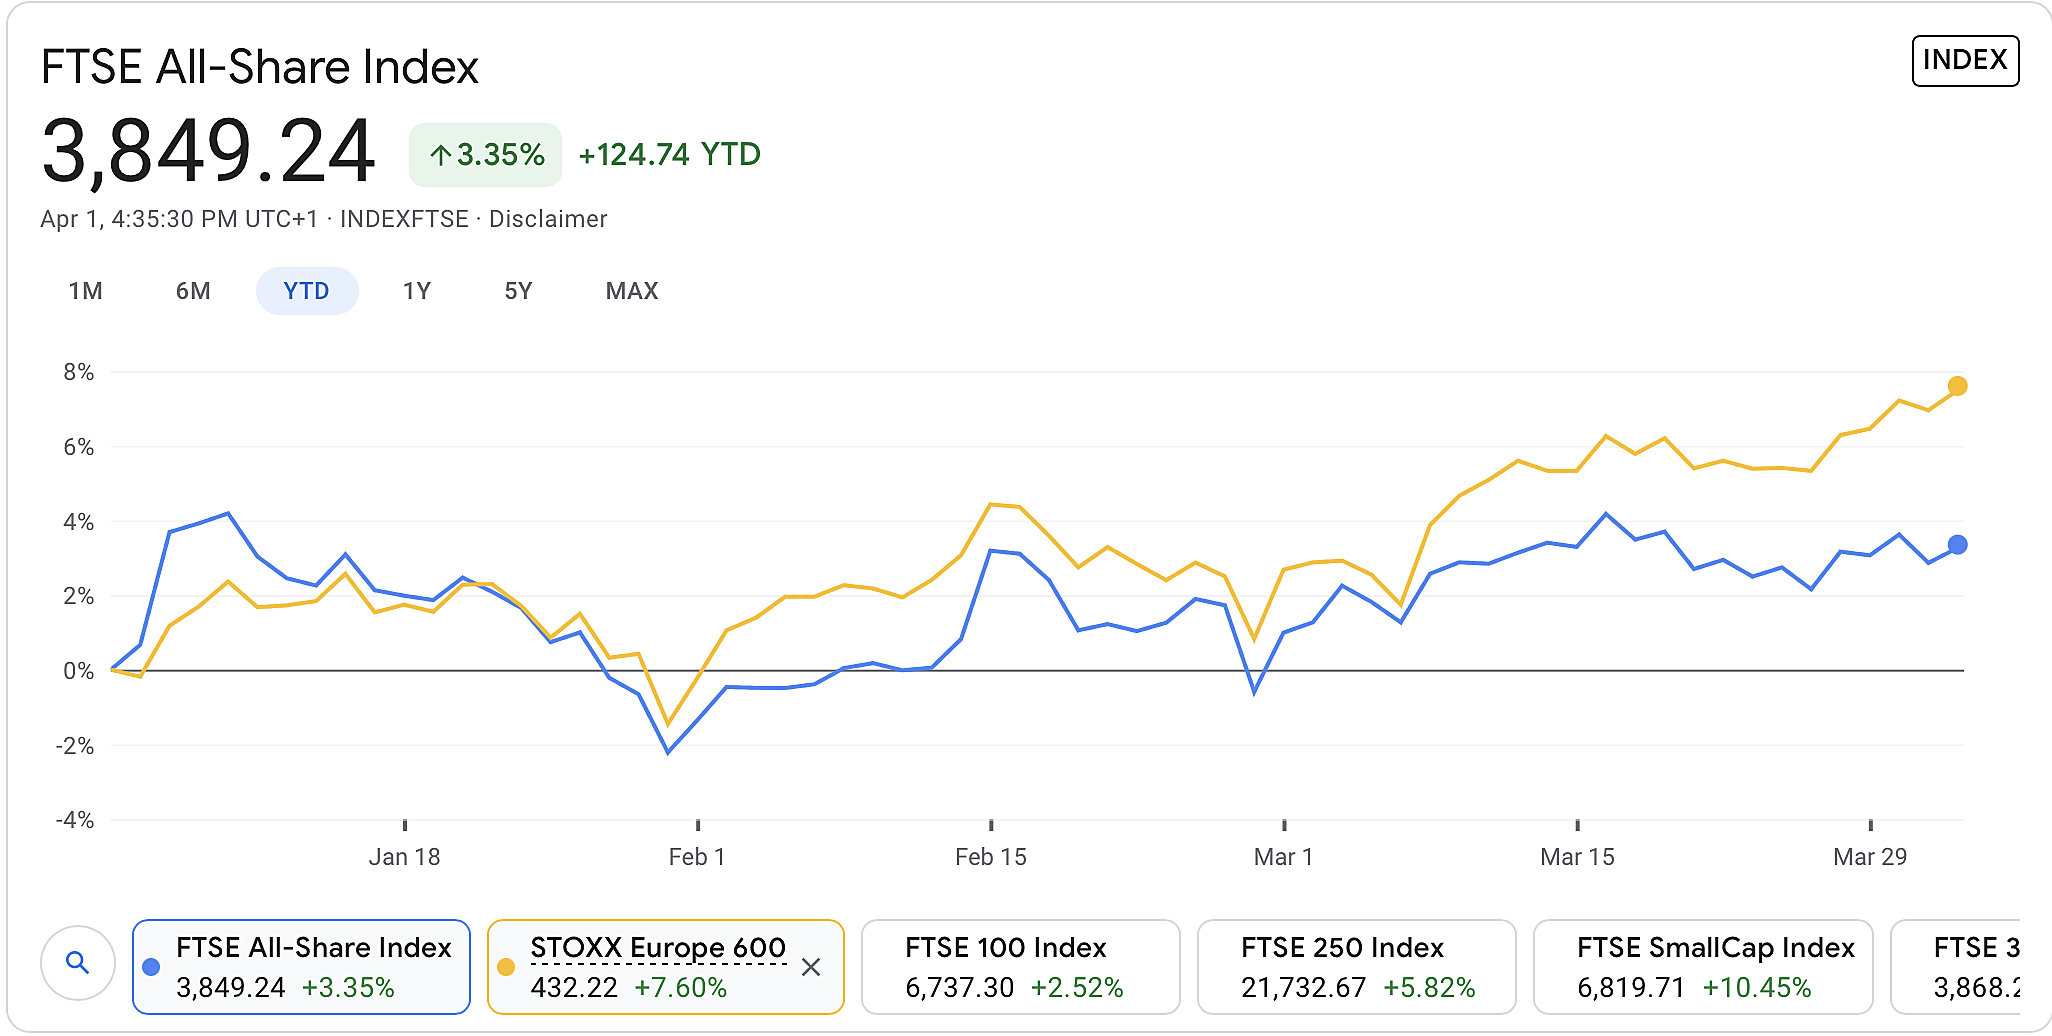
Task: Click the Mar 1 axis label
Action: (x=1283, y=857)
